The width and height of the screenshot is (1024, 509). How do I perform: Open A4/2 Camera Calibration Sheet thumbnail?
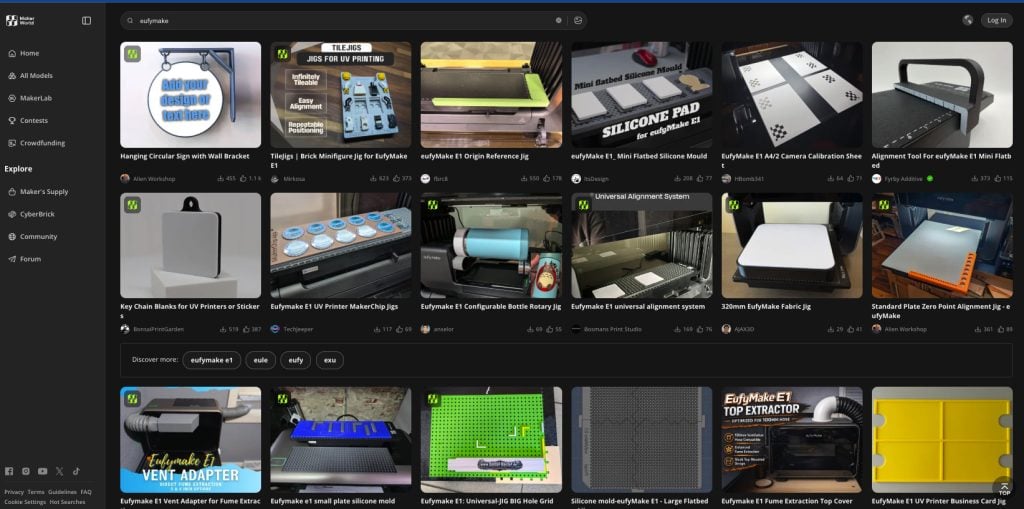792,95
